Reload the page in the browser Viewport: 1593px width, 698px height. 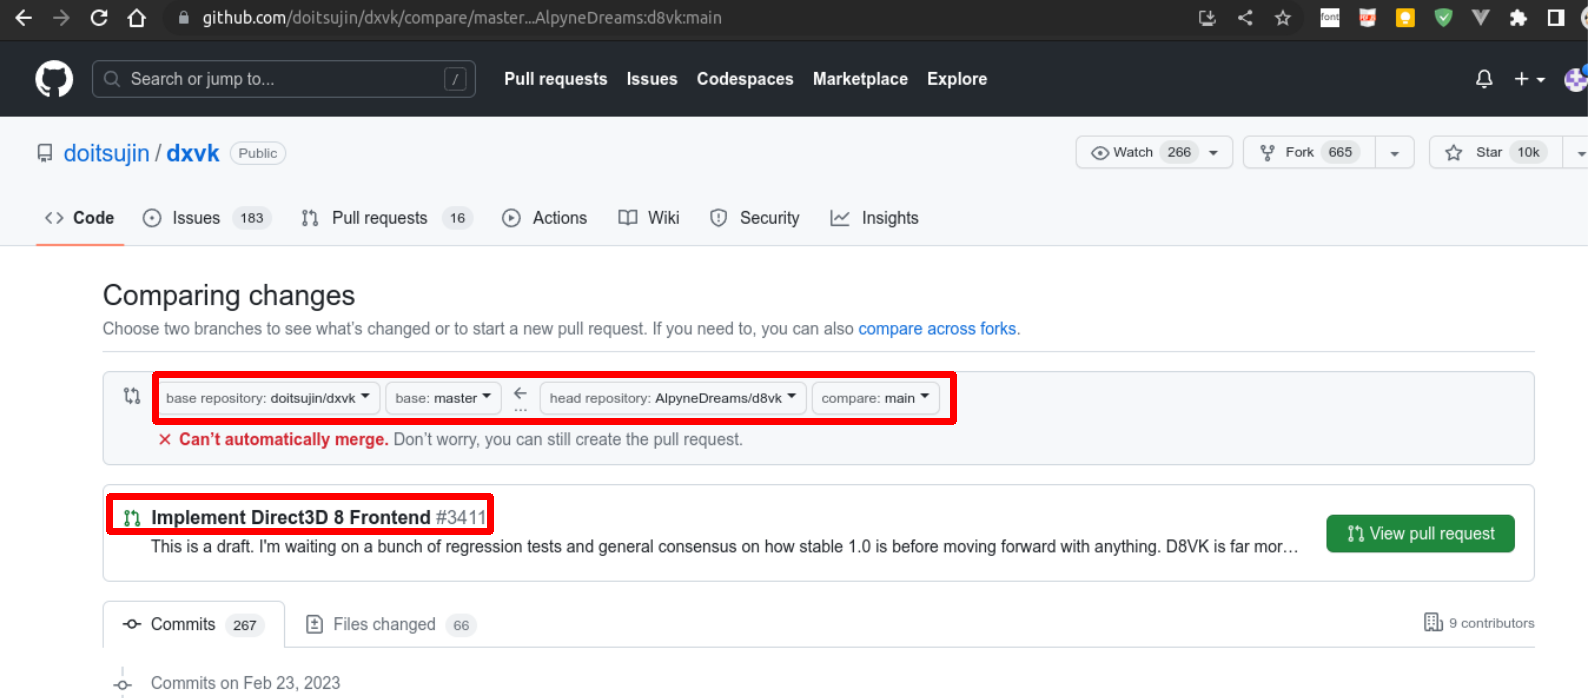point(99,18)
